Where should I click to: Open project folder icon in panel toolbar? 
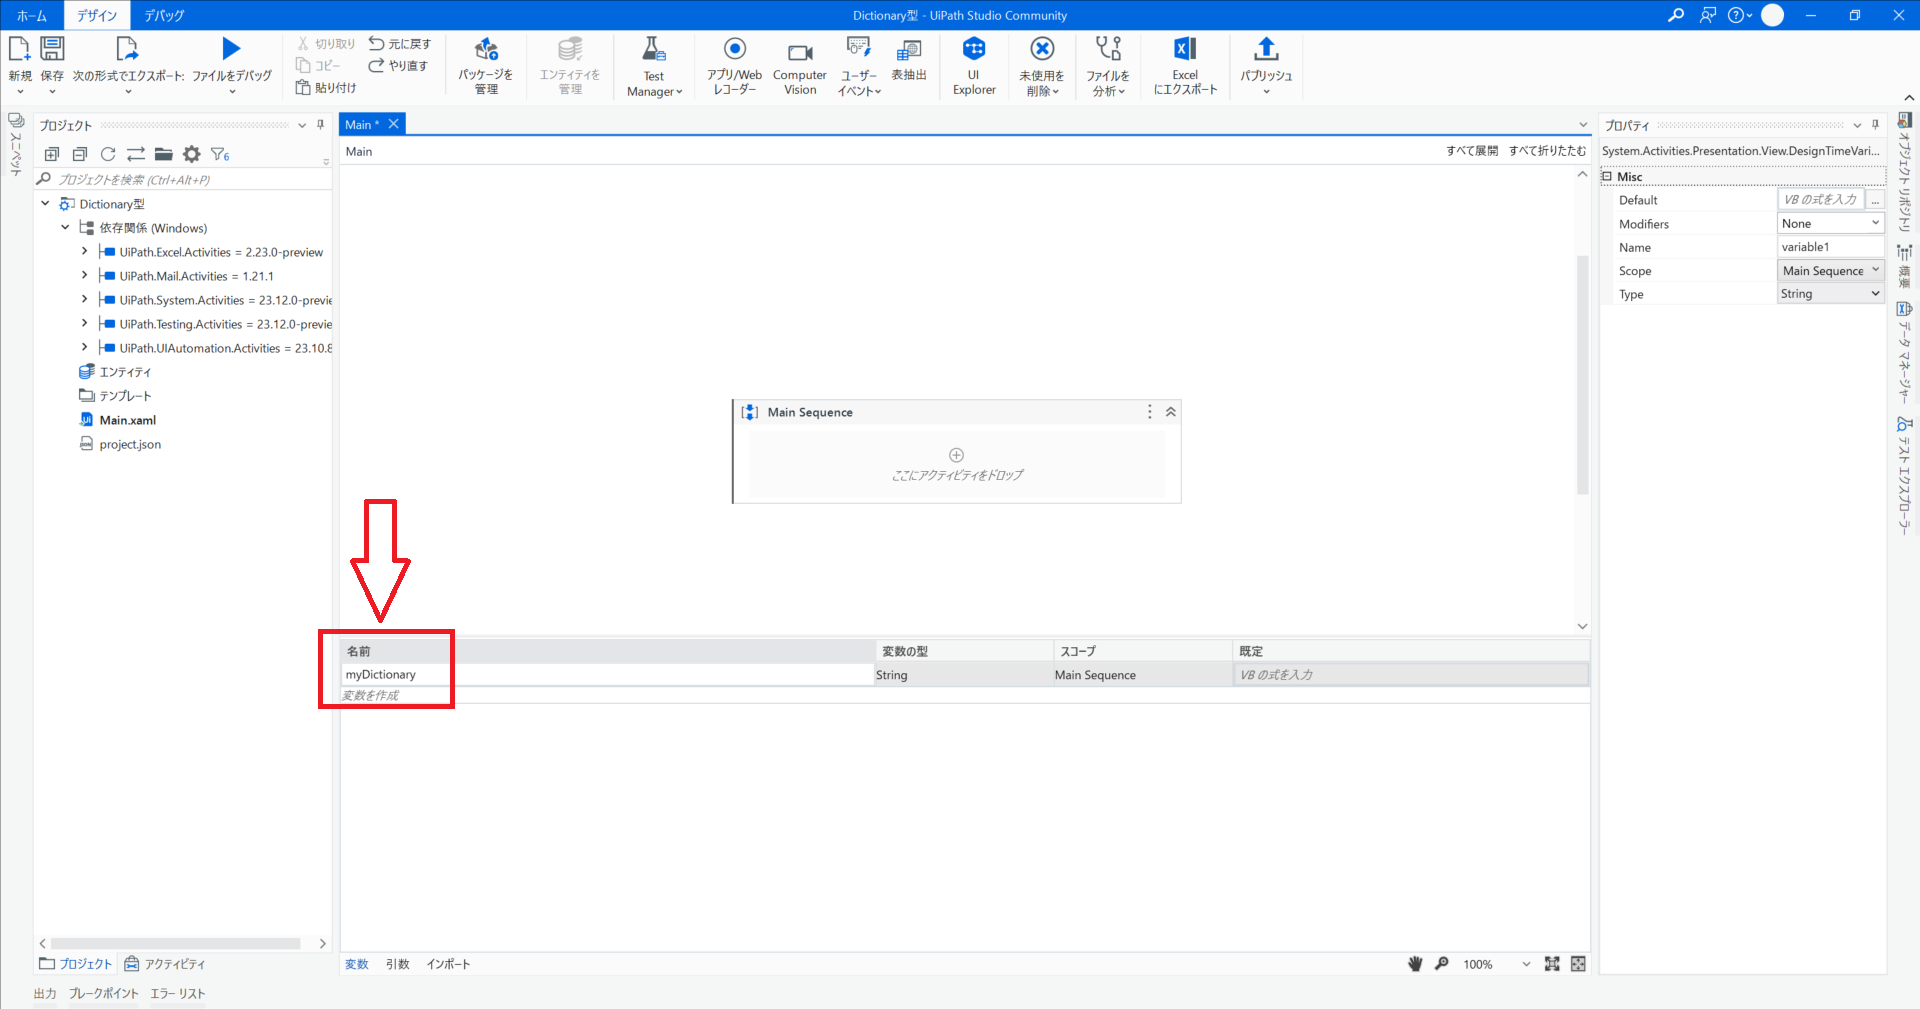pos(164,154)
